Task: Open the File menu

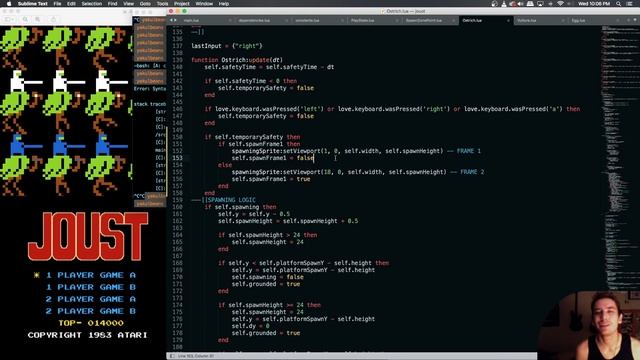Action: click(x=57, y=4)
